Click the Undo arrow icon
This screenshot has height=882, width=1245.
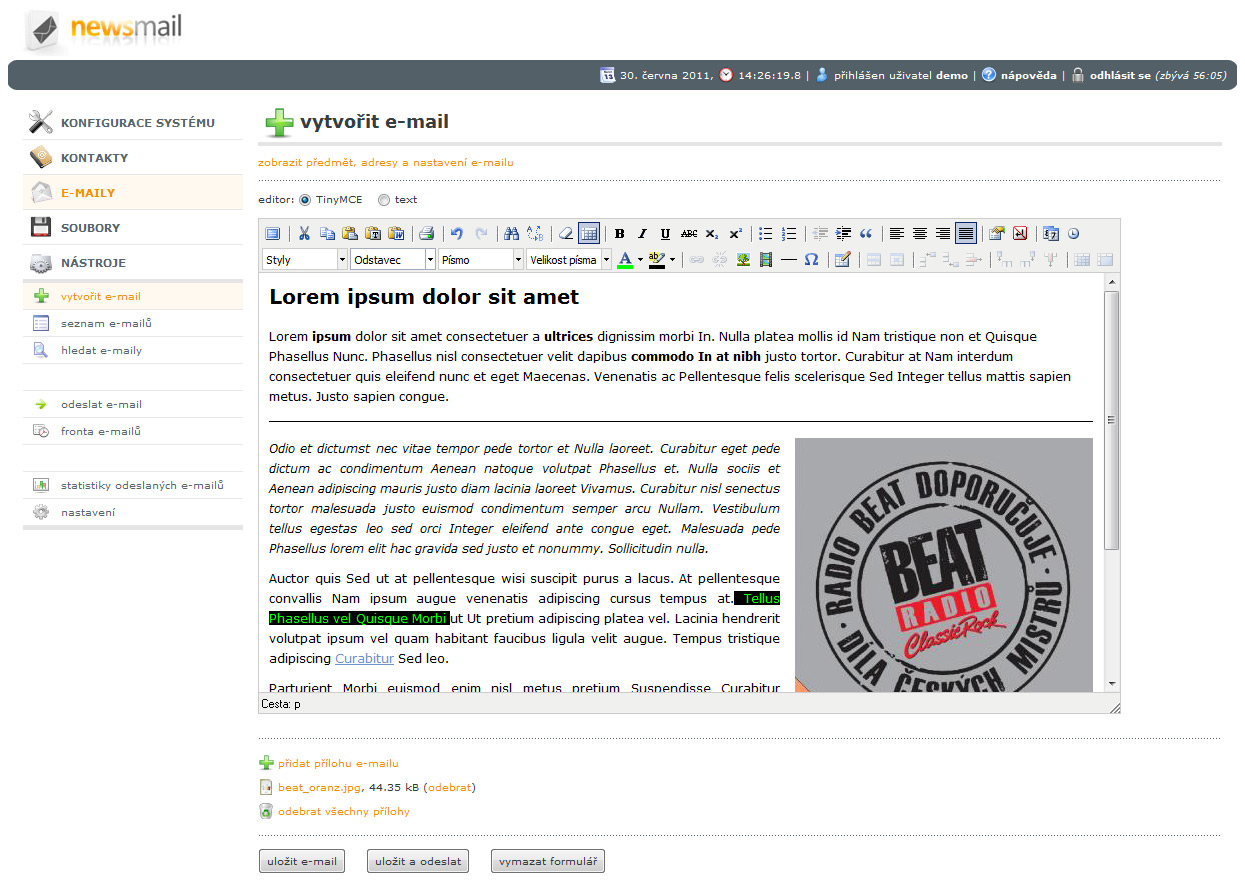click(x=457, y=234)
